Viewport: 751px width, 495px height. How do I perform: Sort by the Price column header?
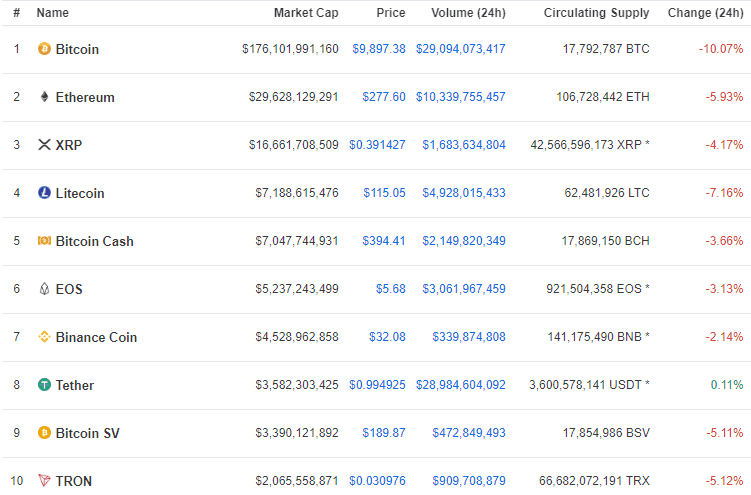(x=391, y=13)
